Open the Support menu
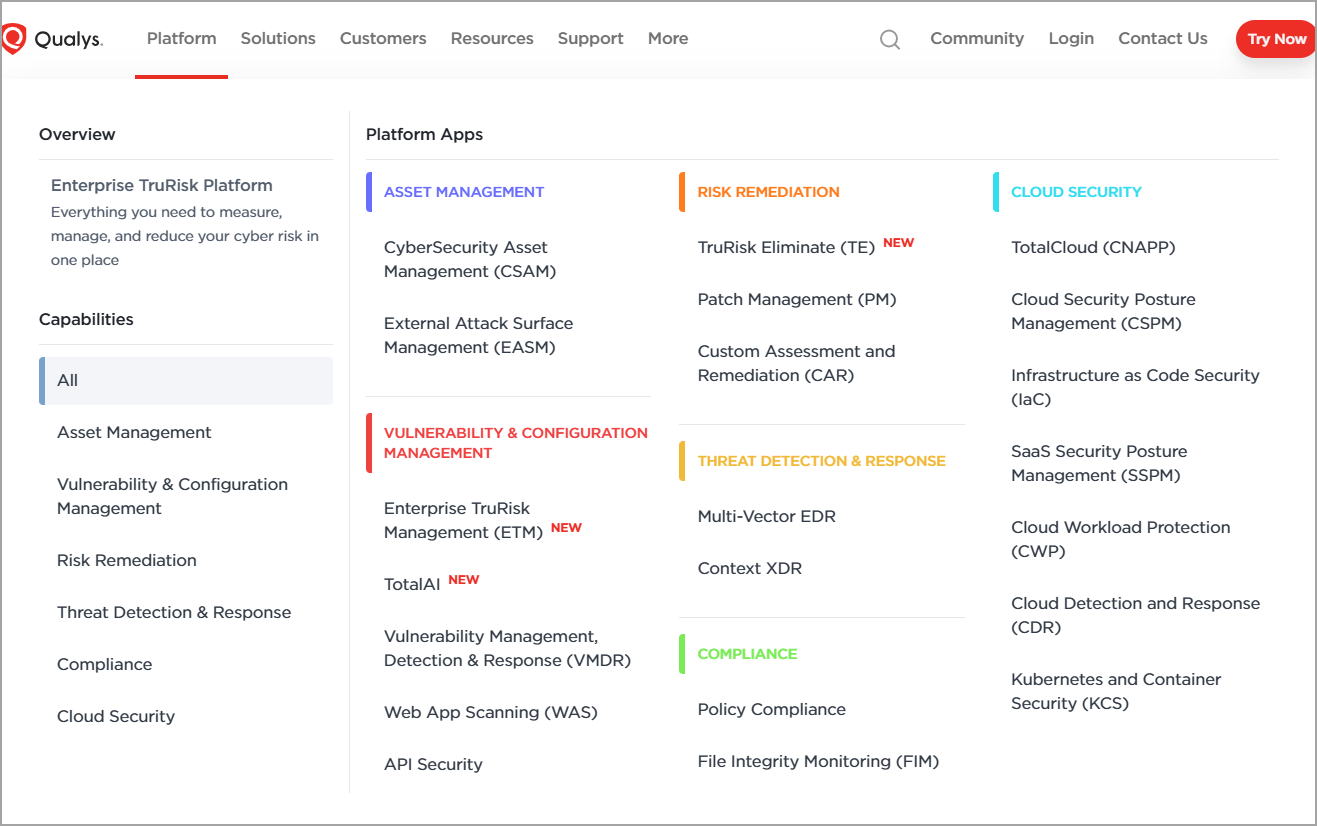The height and width of the screenshot is (826, 1317). (x=590, y=38)
